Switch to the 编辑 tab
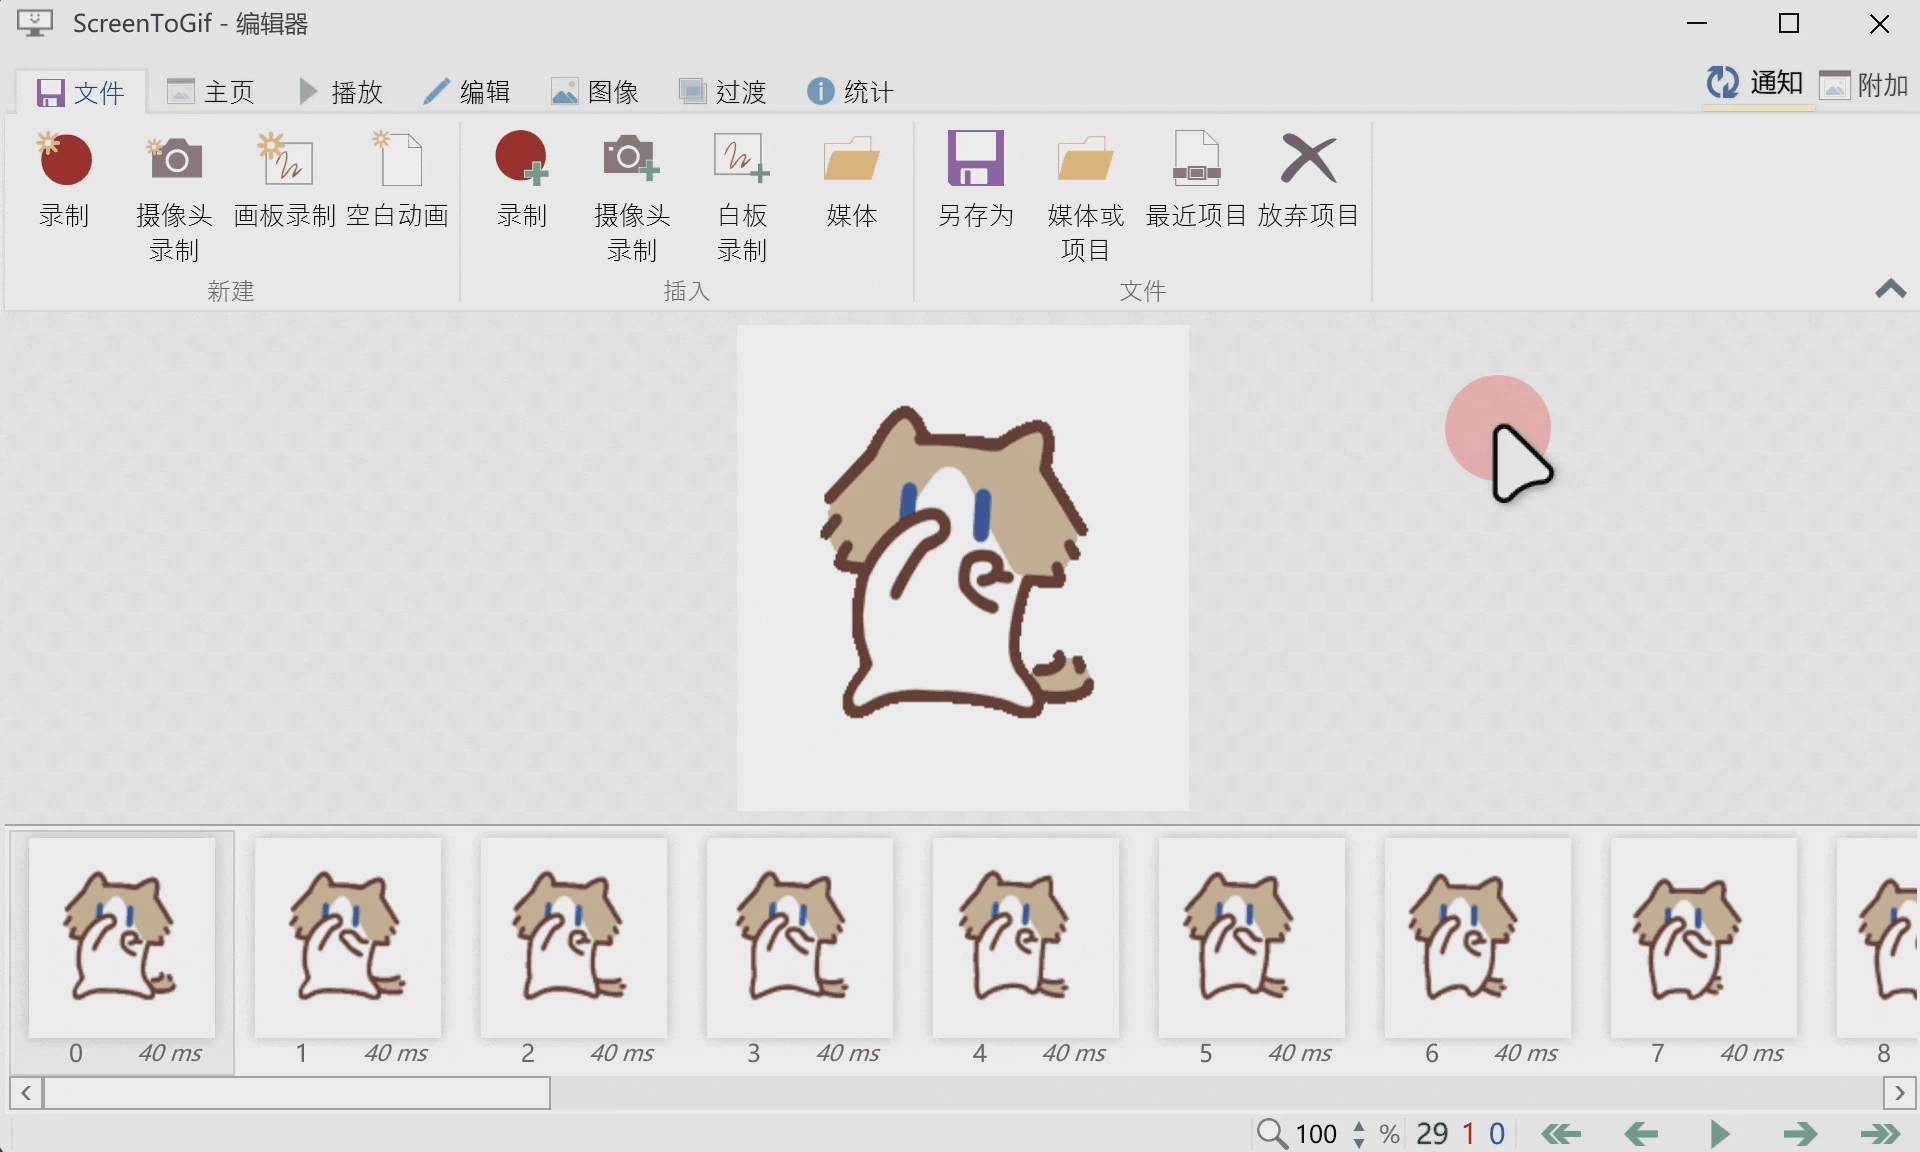The image size is (1920, 1152). coord(467,92)
